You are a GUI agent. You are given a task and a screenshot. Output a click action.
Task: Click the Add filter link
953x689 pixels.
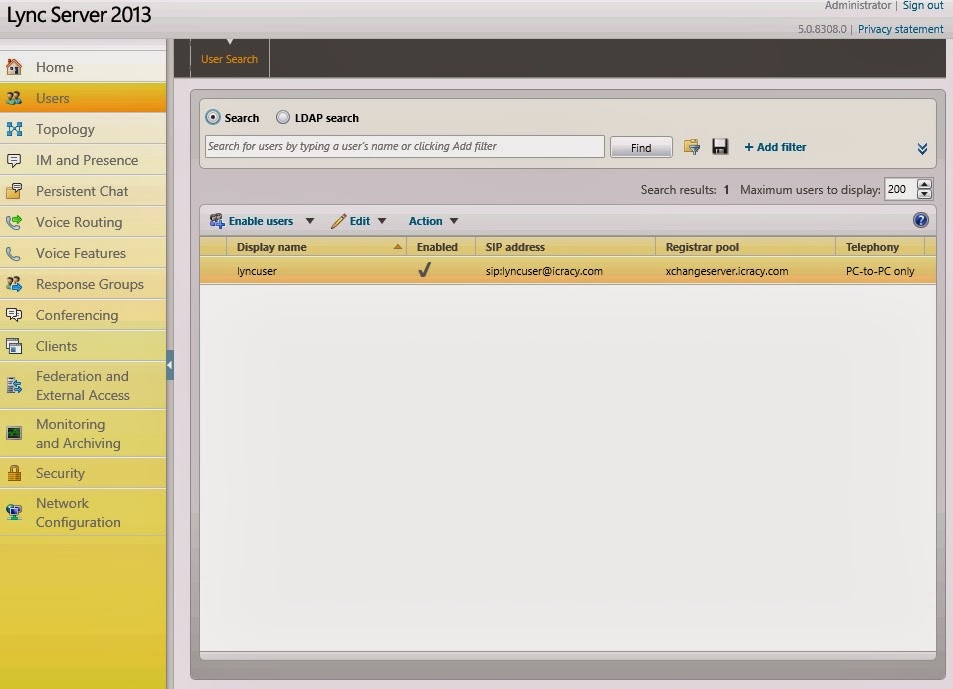pyautogui.click(x=775, y=147)
